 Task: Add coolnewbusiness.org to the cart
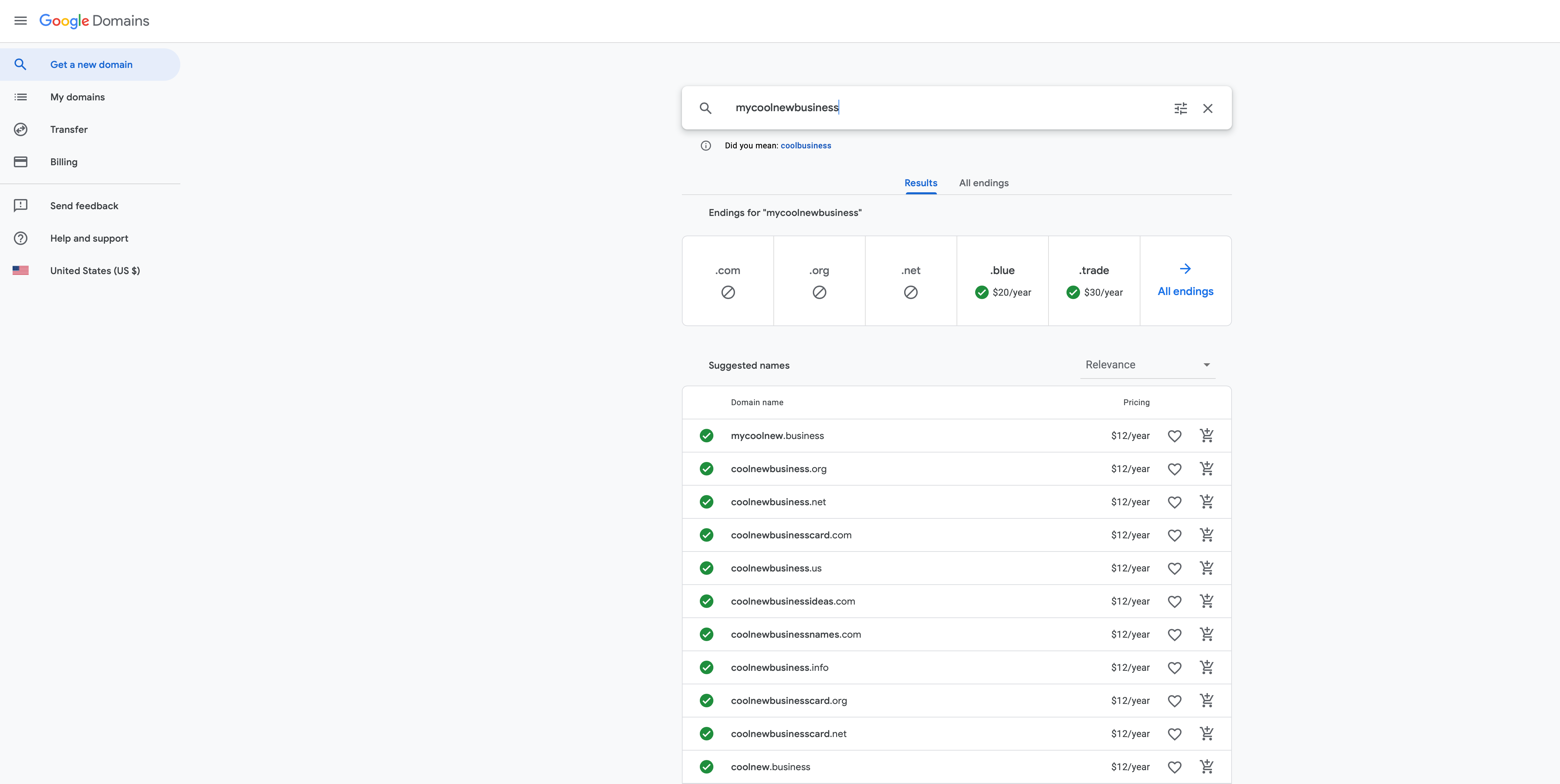pyautogui.click(x=1207, y=468)
